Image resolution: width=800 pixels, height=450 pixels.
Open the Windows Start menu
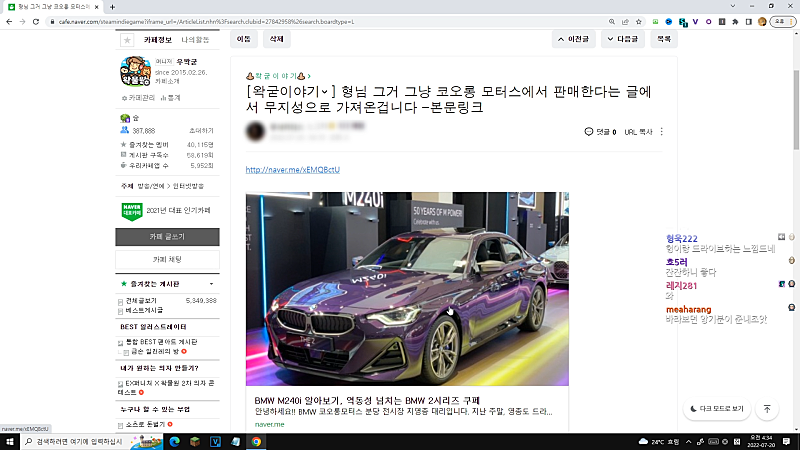click(9, 442)
